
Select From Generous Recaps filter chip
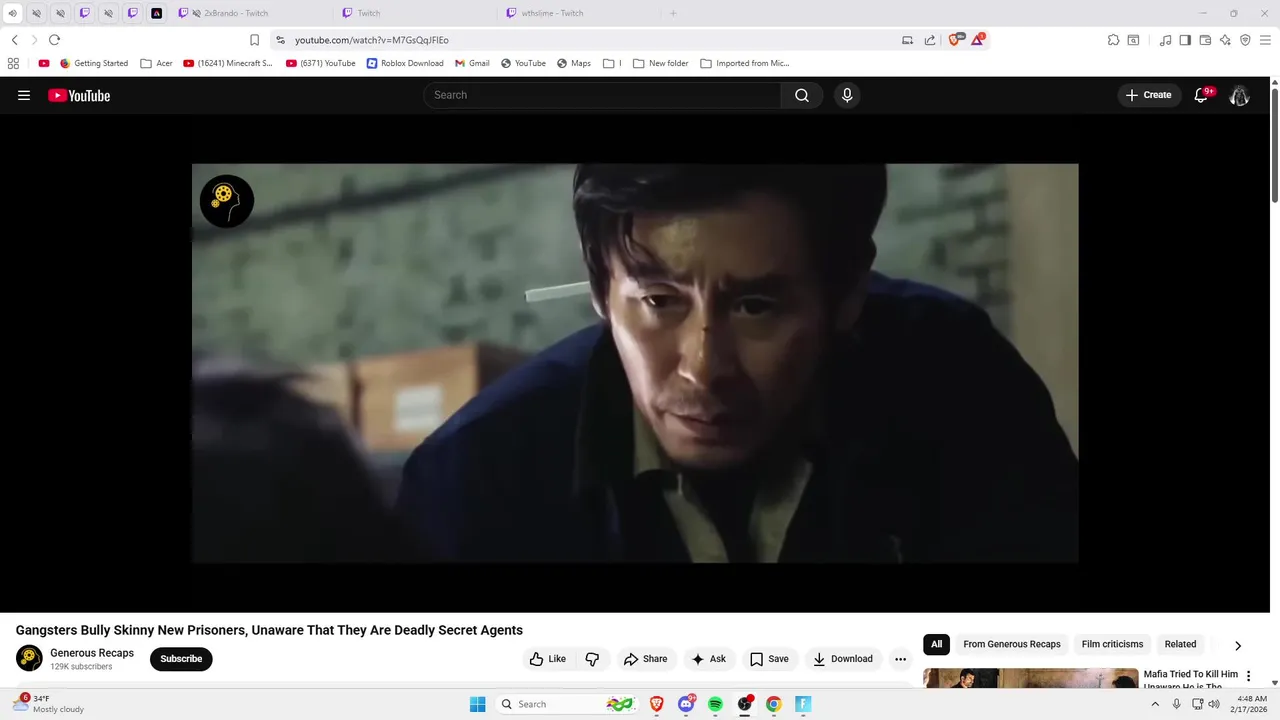[1012, 645]
